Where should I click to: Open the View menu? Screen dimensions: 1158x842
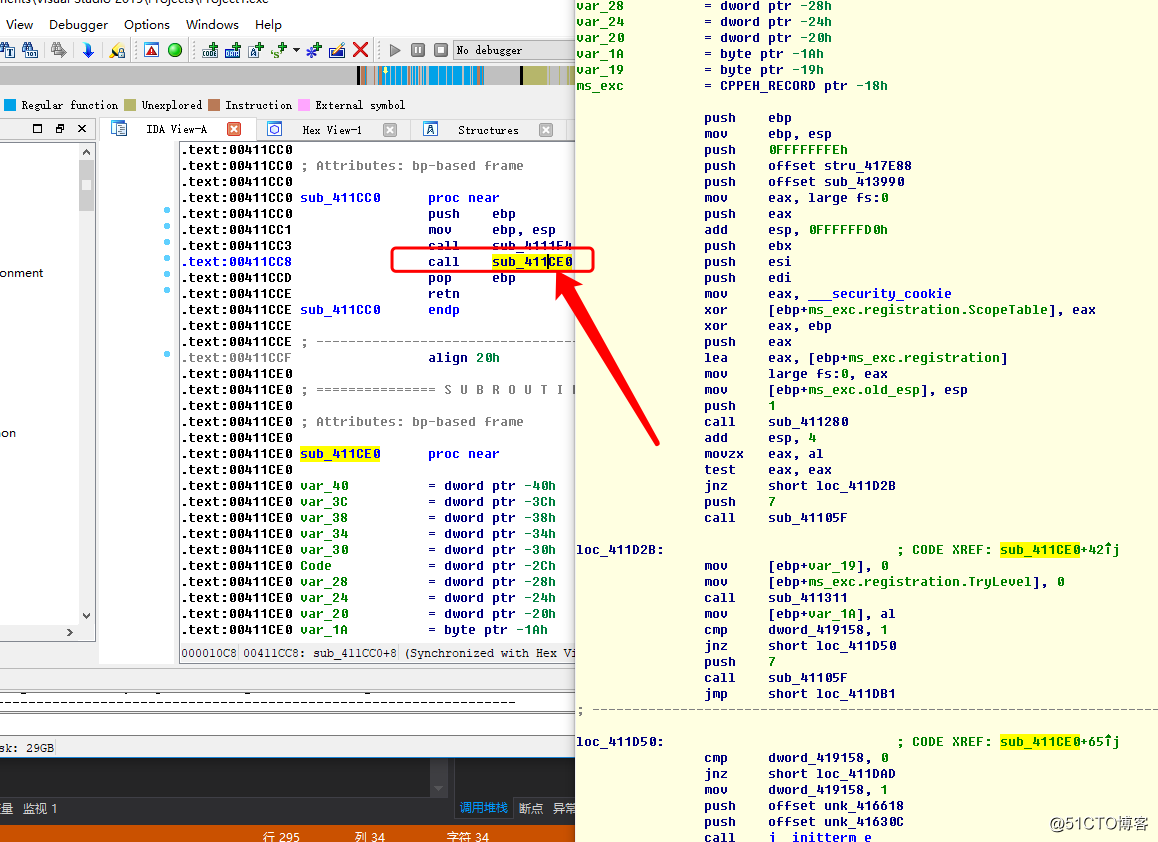pos(19,24)
